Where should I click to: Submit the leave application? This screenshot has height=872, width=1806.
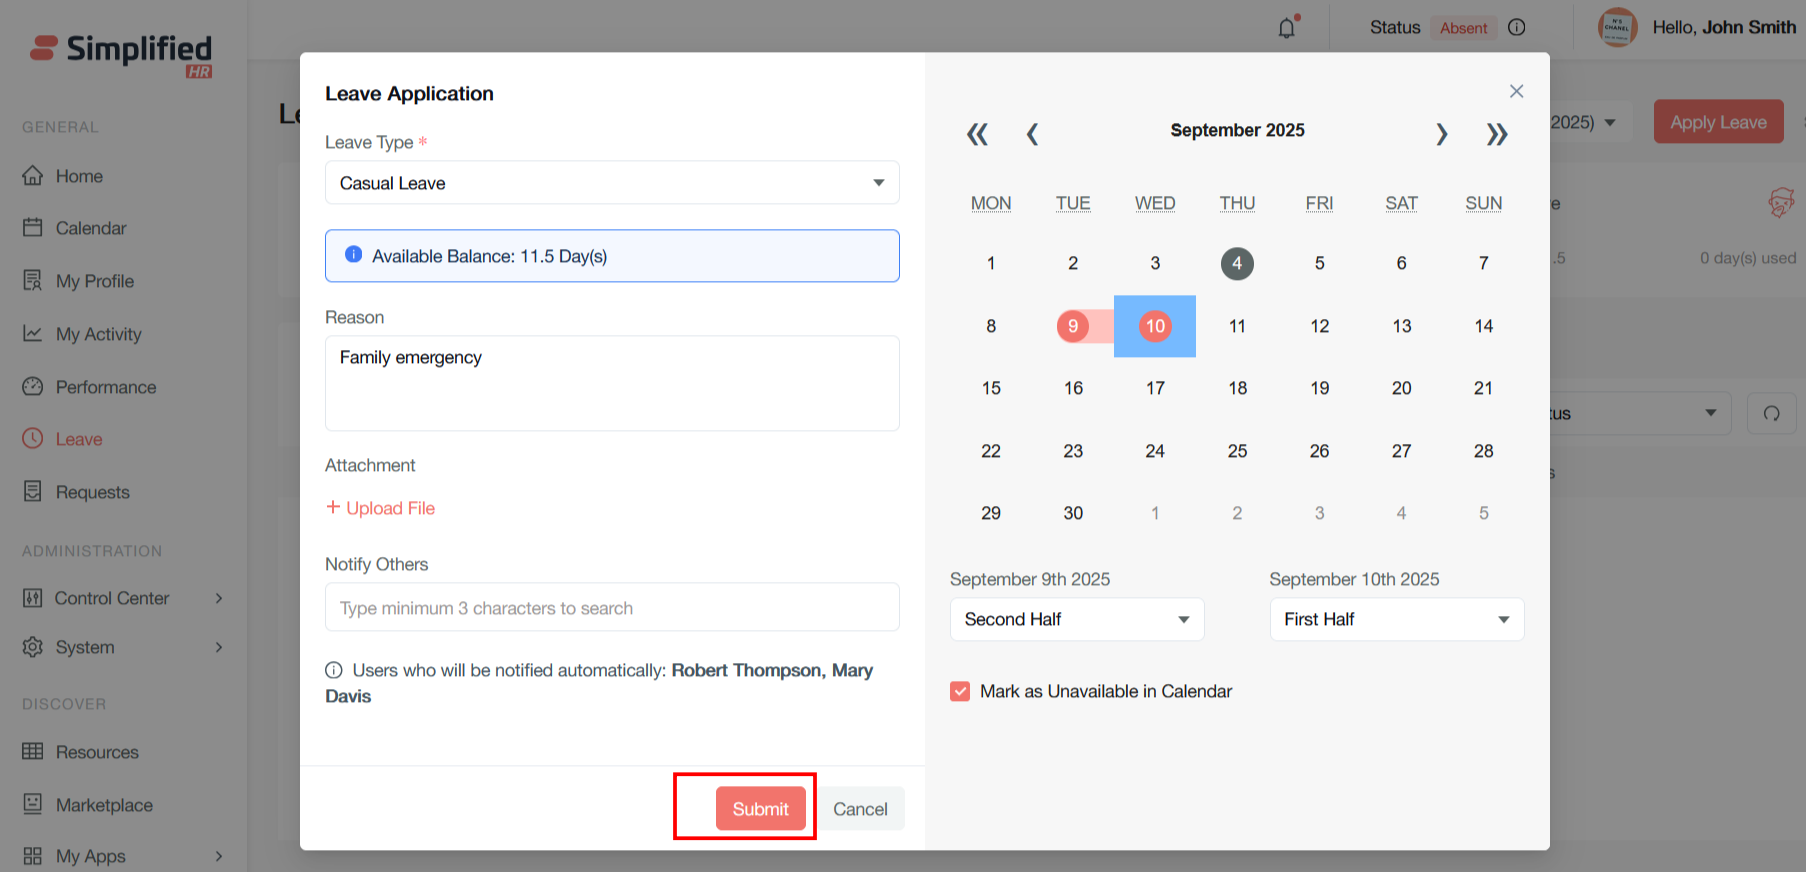[x=760, y=809]
